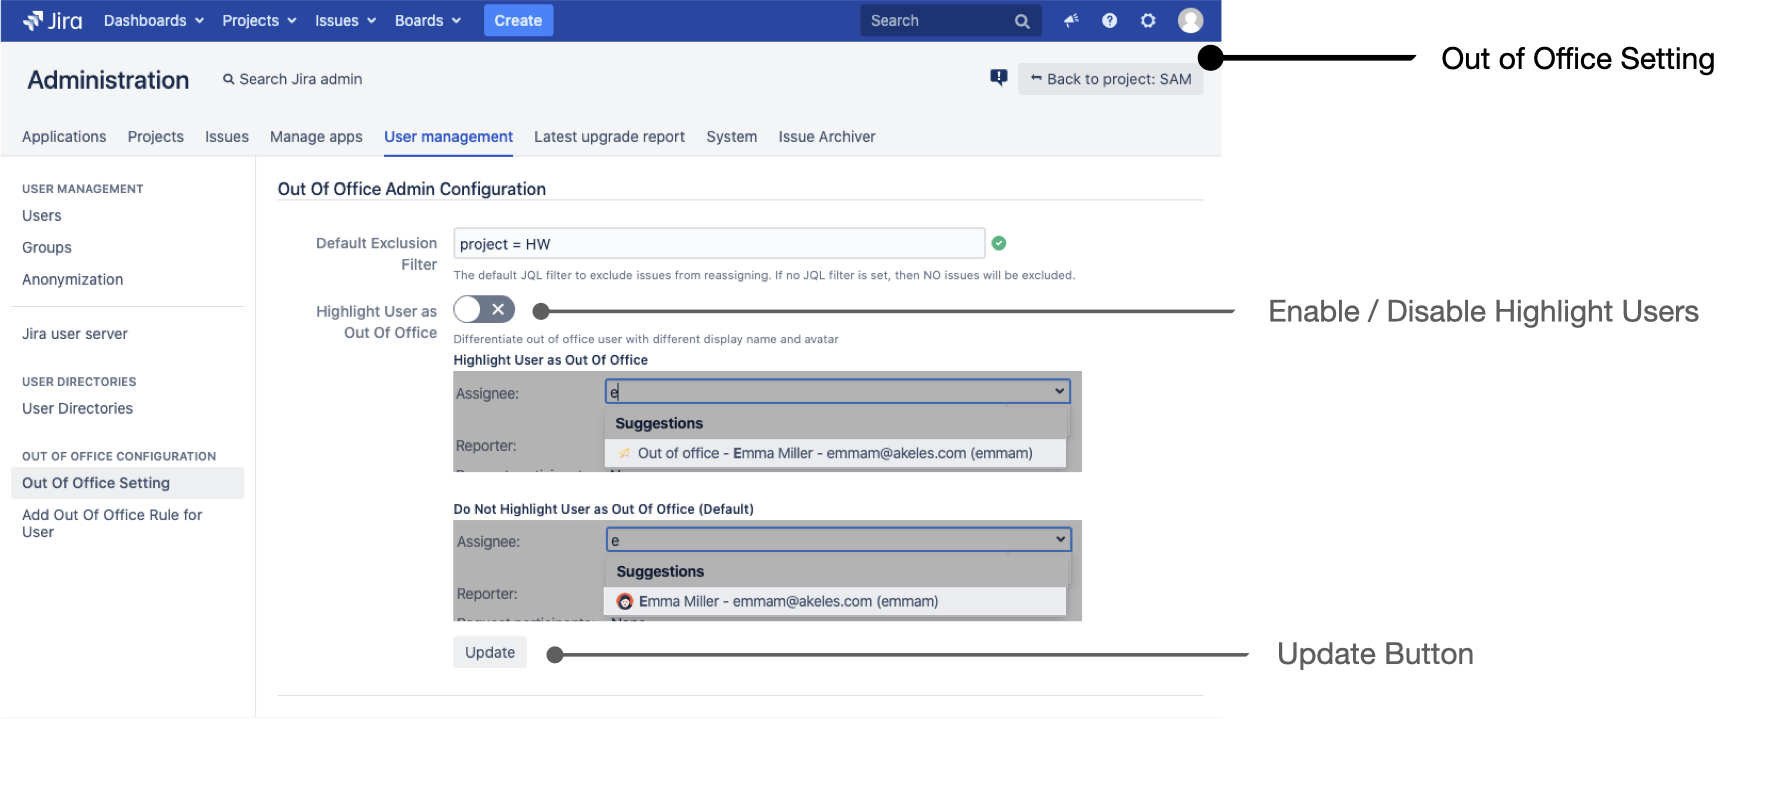Open Groups in the user management sidebar

(x=47, y=248)
